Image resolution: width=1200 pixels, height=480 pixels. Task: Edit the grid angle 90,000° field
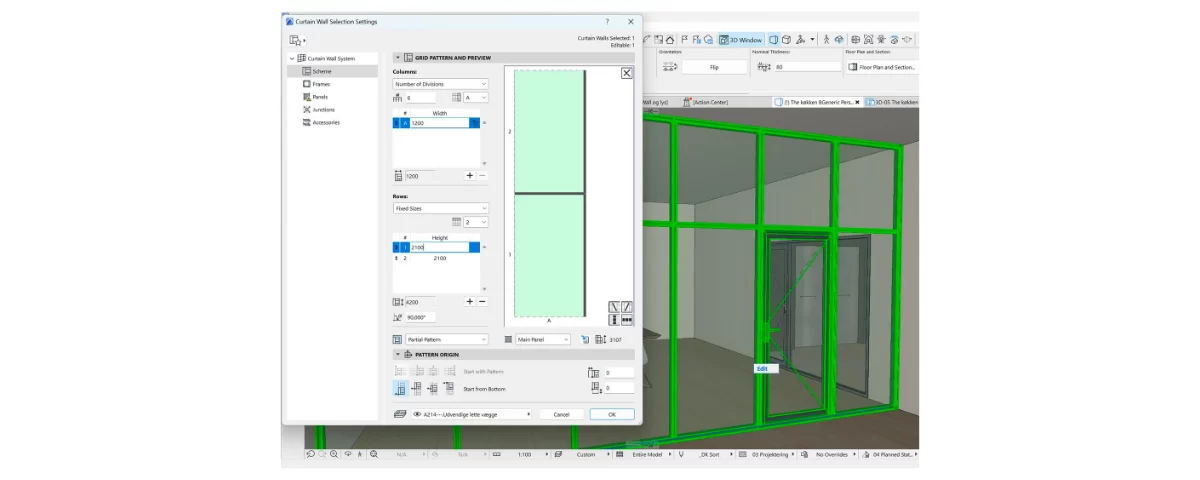420,317
